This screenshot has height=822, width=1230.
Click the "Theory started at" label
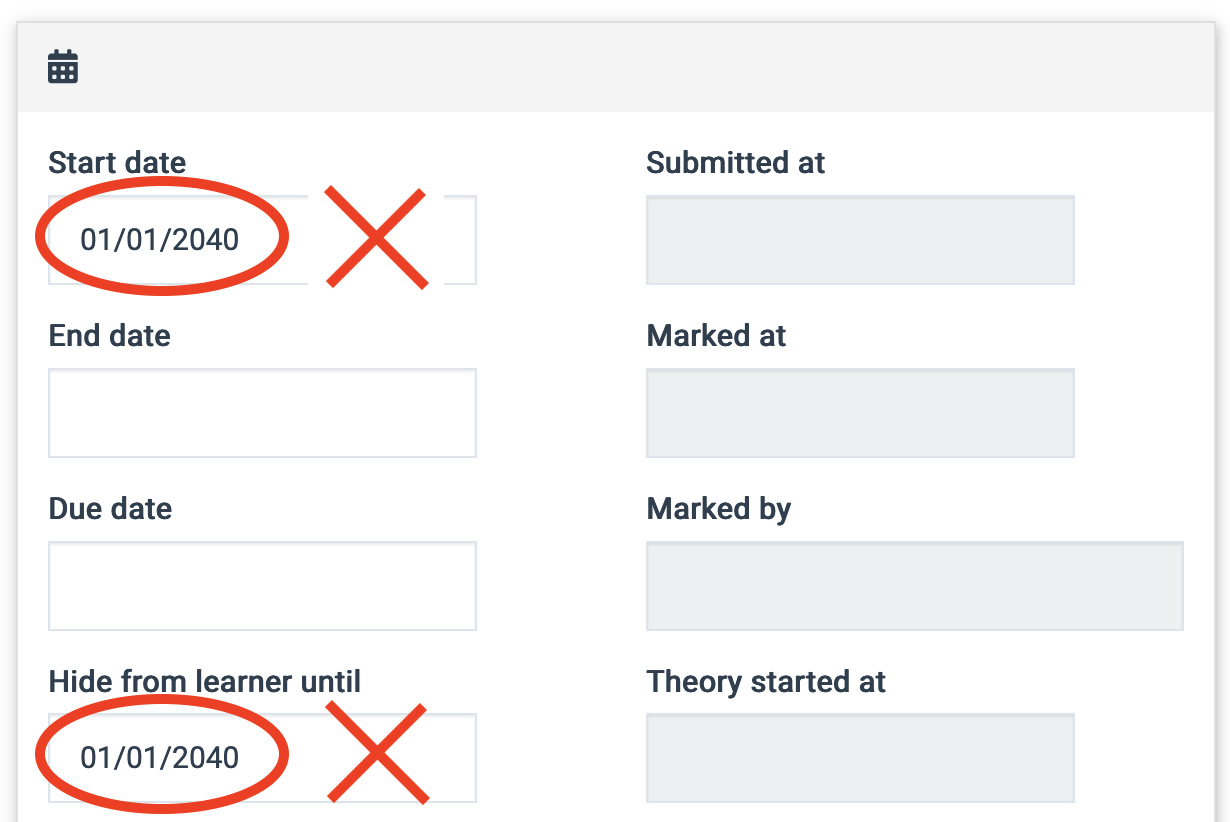pos(766,682)
